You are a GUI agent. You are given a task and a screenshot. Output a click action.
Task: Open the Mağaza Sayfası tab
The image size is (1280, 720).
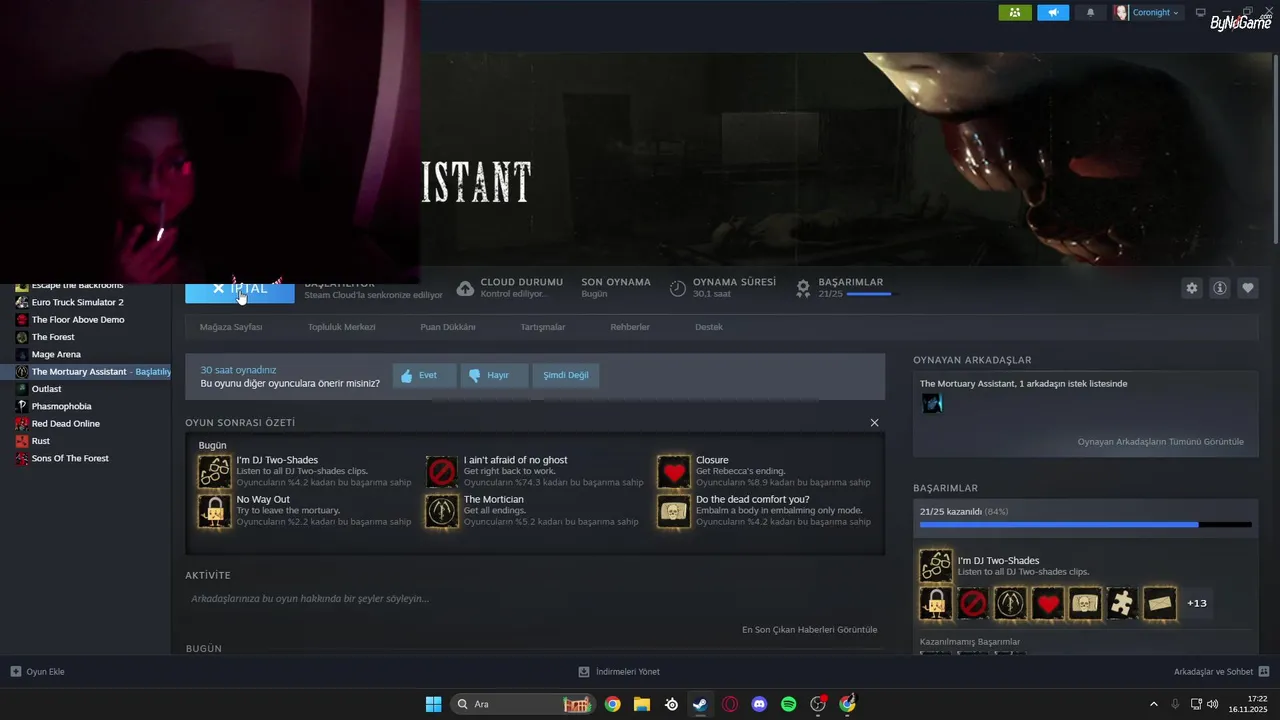pyautogui.click(x=231, y=327)
